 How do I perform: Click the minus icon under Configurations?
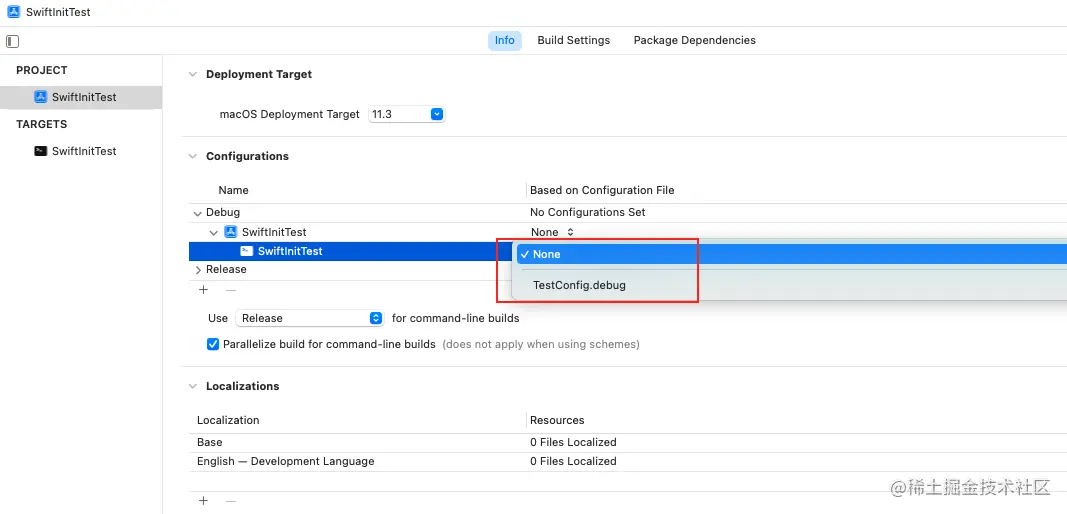(x=230, y=290)
